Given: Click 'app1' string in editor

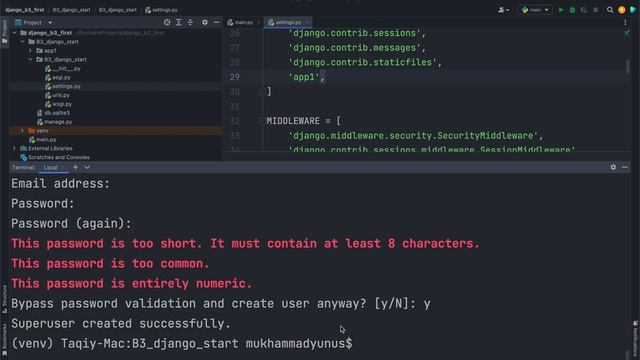Looking at the screenshot, I should 304,77.
